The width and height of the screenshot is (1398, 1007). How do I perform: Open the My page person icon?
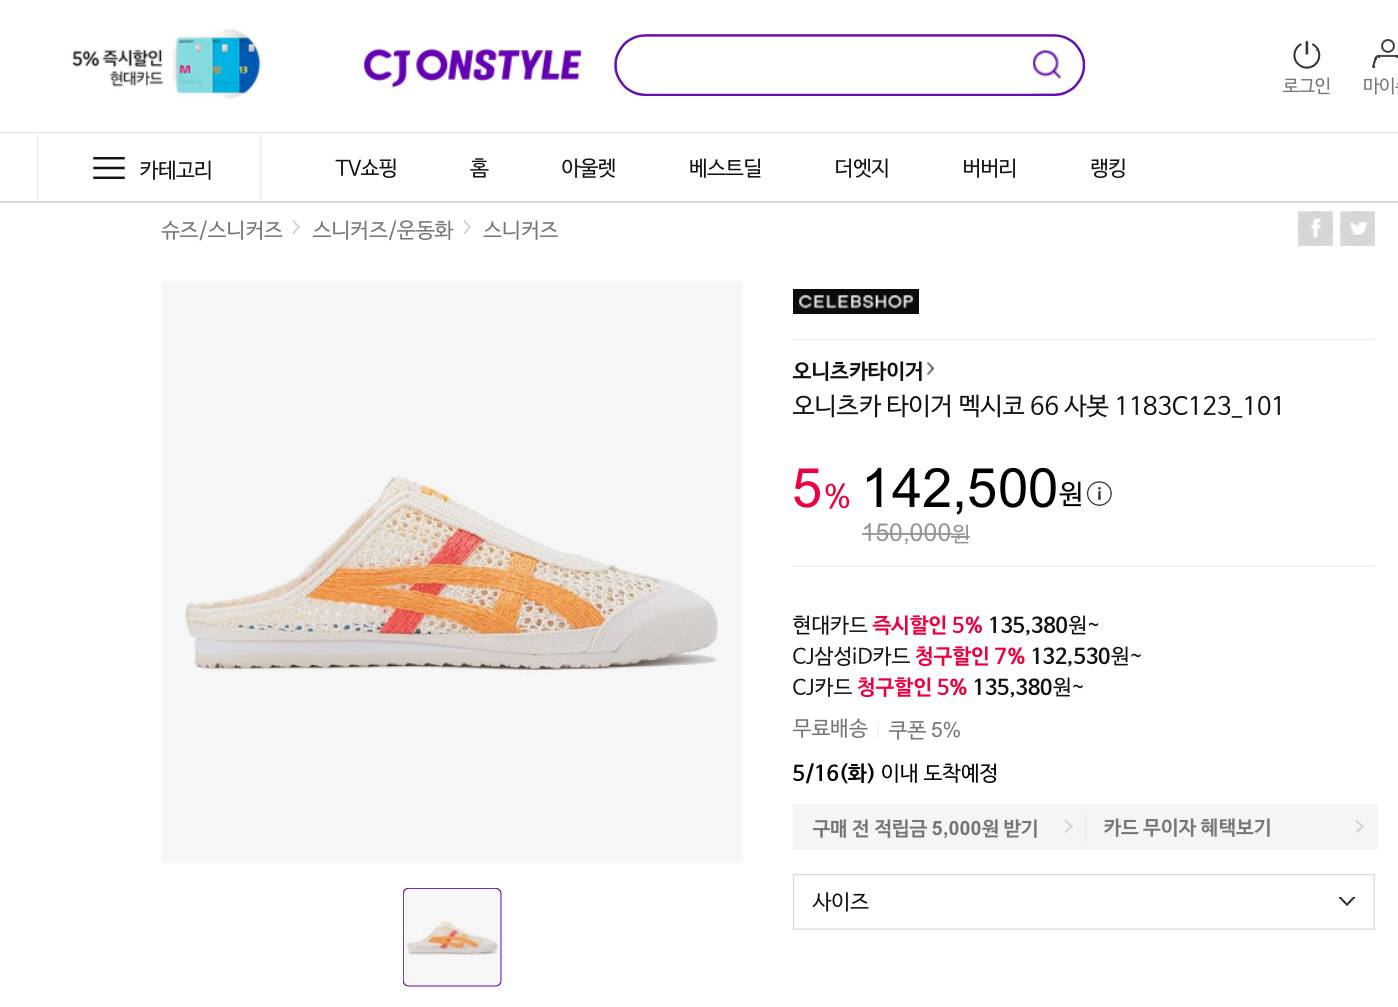pyautogui.click(x=1385, y=53)
